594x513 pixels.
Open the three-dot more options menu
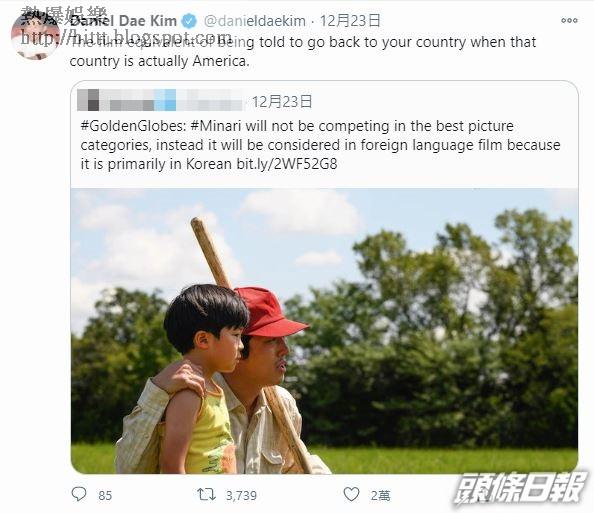569,20
